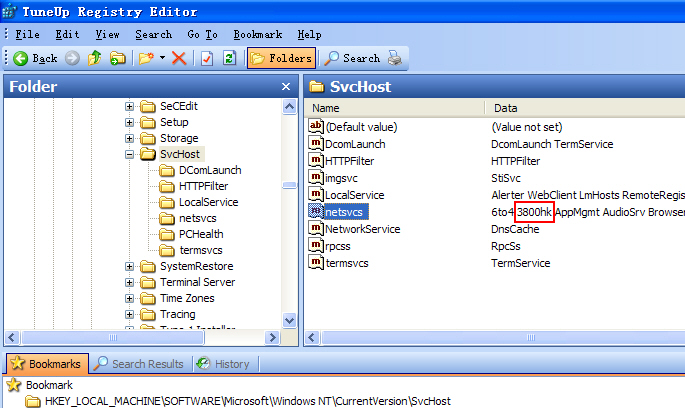Open the Go To menu
685x408 pixels.
point(202,35)
